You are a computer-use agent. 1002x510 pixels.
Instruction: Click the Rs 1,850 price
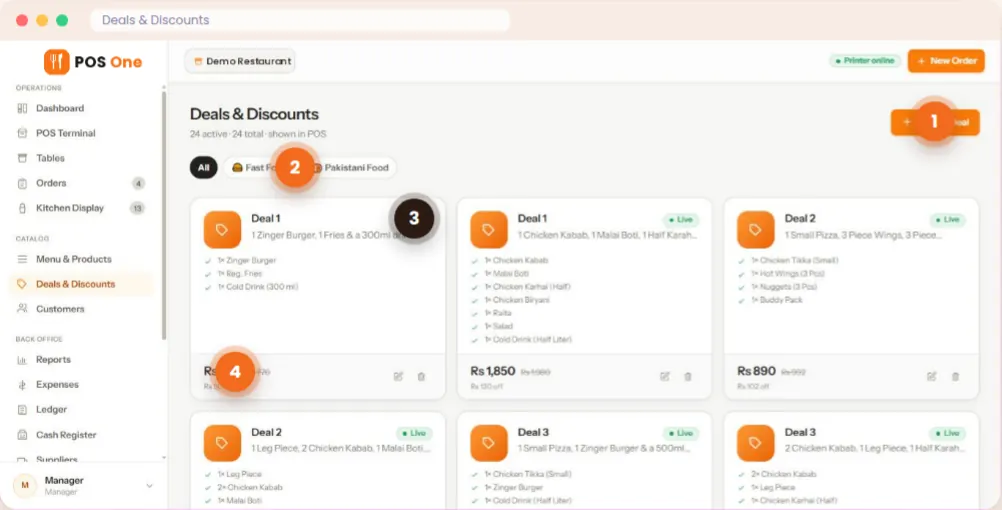tap(493, 371)
